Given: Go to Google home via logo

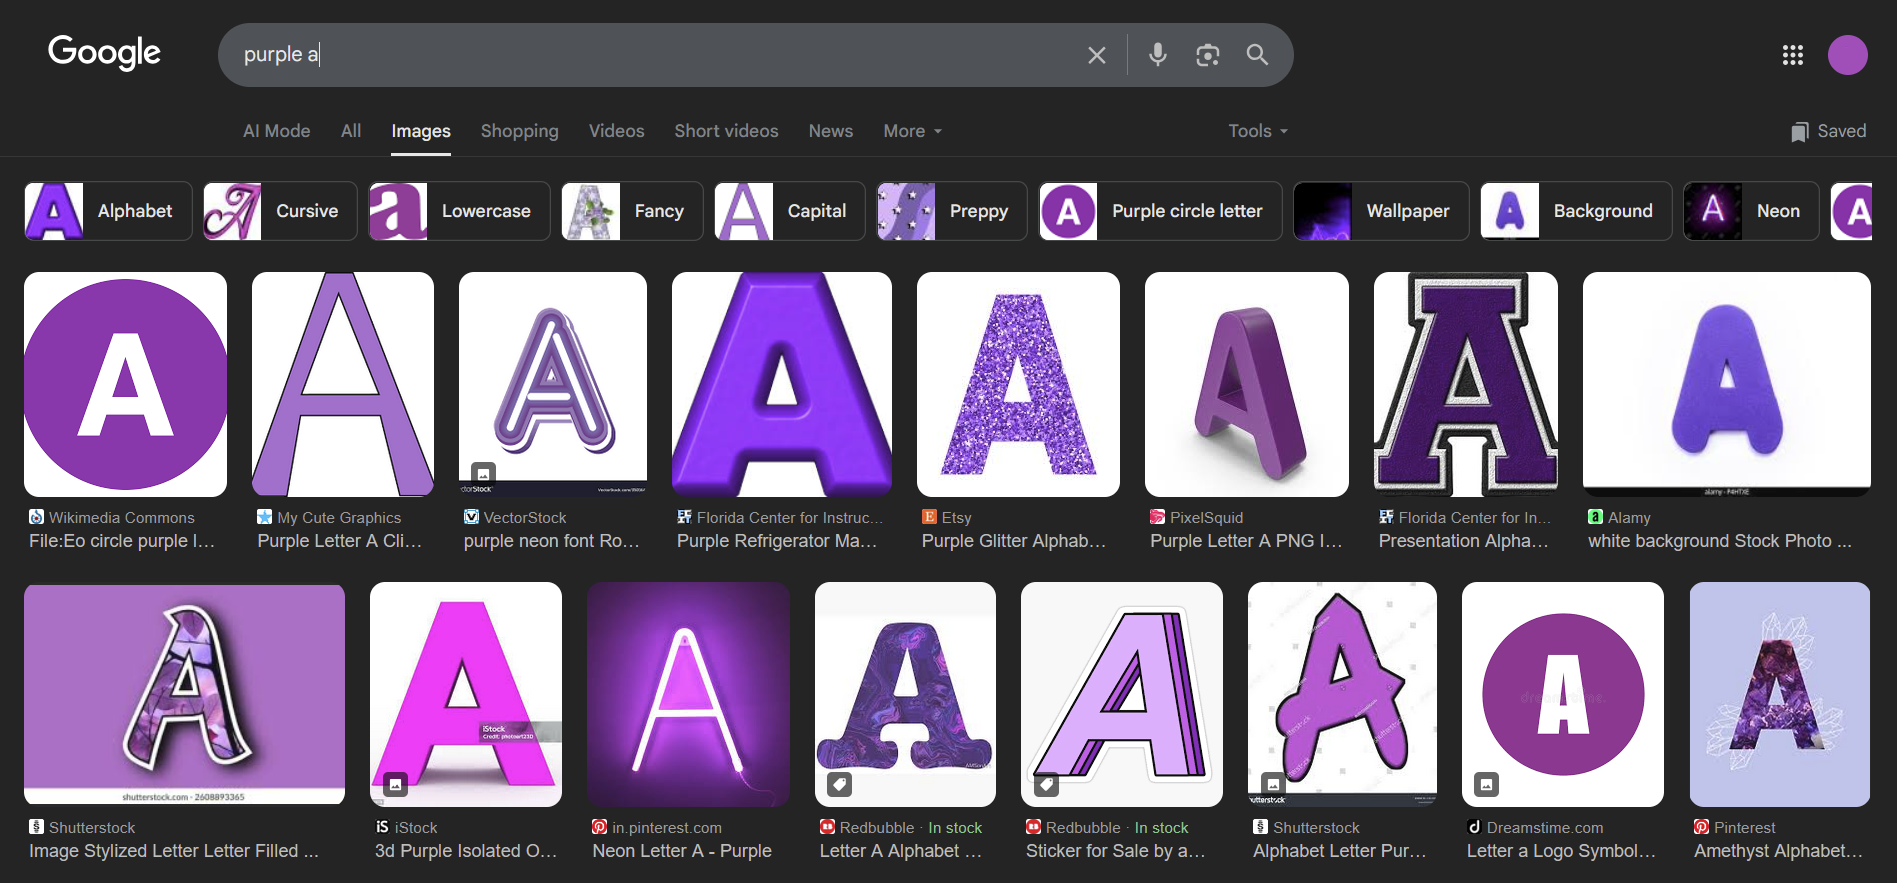Looking at the screenshot, I should [104, 52].
